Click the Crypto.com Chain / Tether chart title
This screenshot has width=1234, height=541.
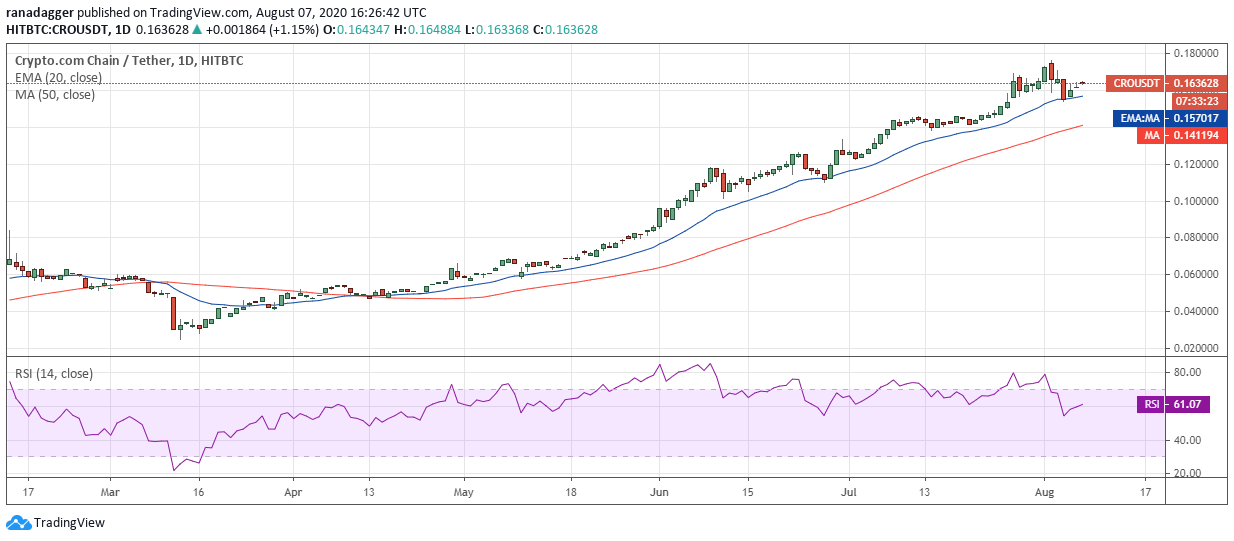point(129,61)
